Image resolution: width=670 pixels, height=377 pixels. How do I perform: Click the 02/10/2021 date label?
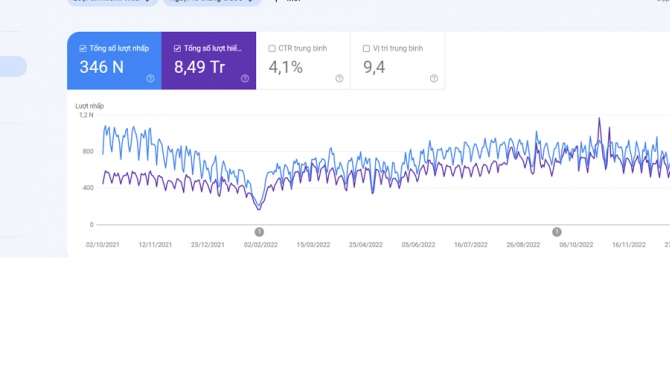point(103,245)
